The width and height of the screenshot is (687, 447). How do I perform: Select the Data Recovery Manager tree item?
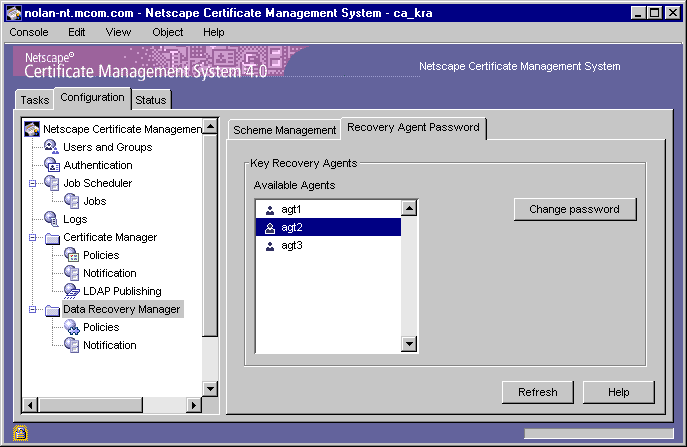click(x=122, y=309)
